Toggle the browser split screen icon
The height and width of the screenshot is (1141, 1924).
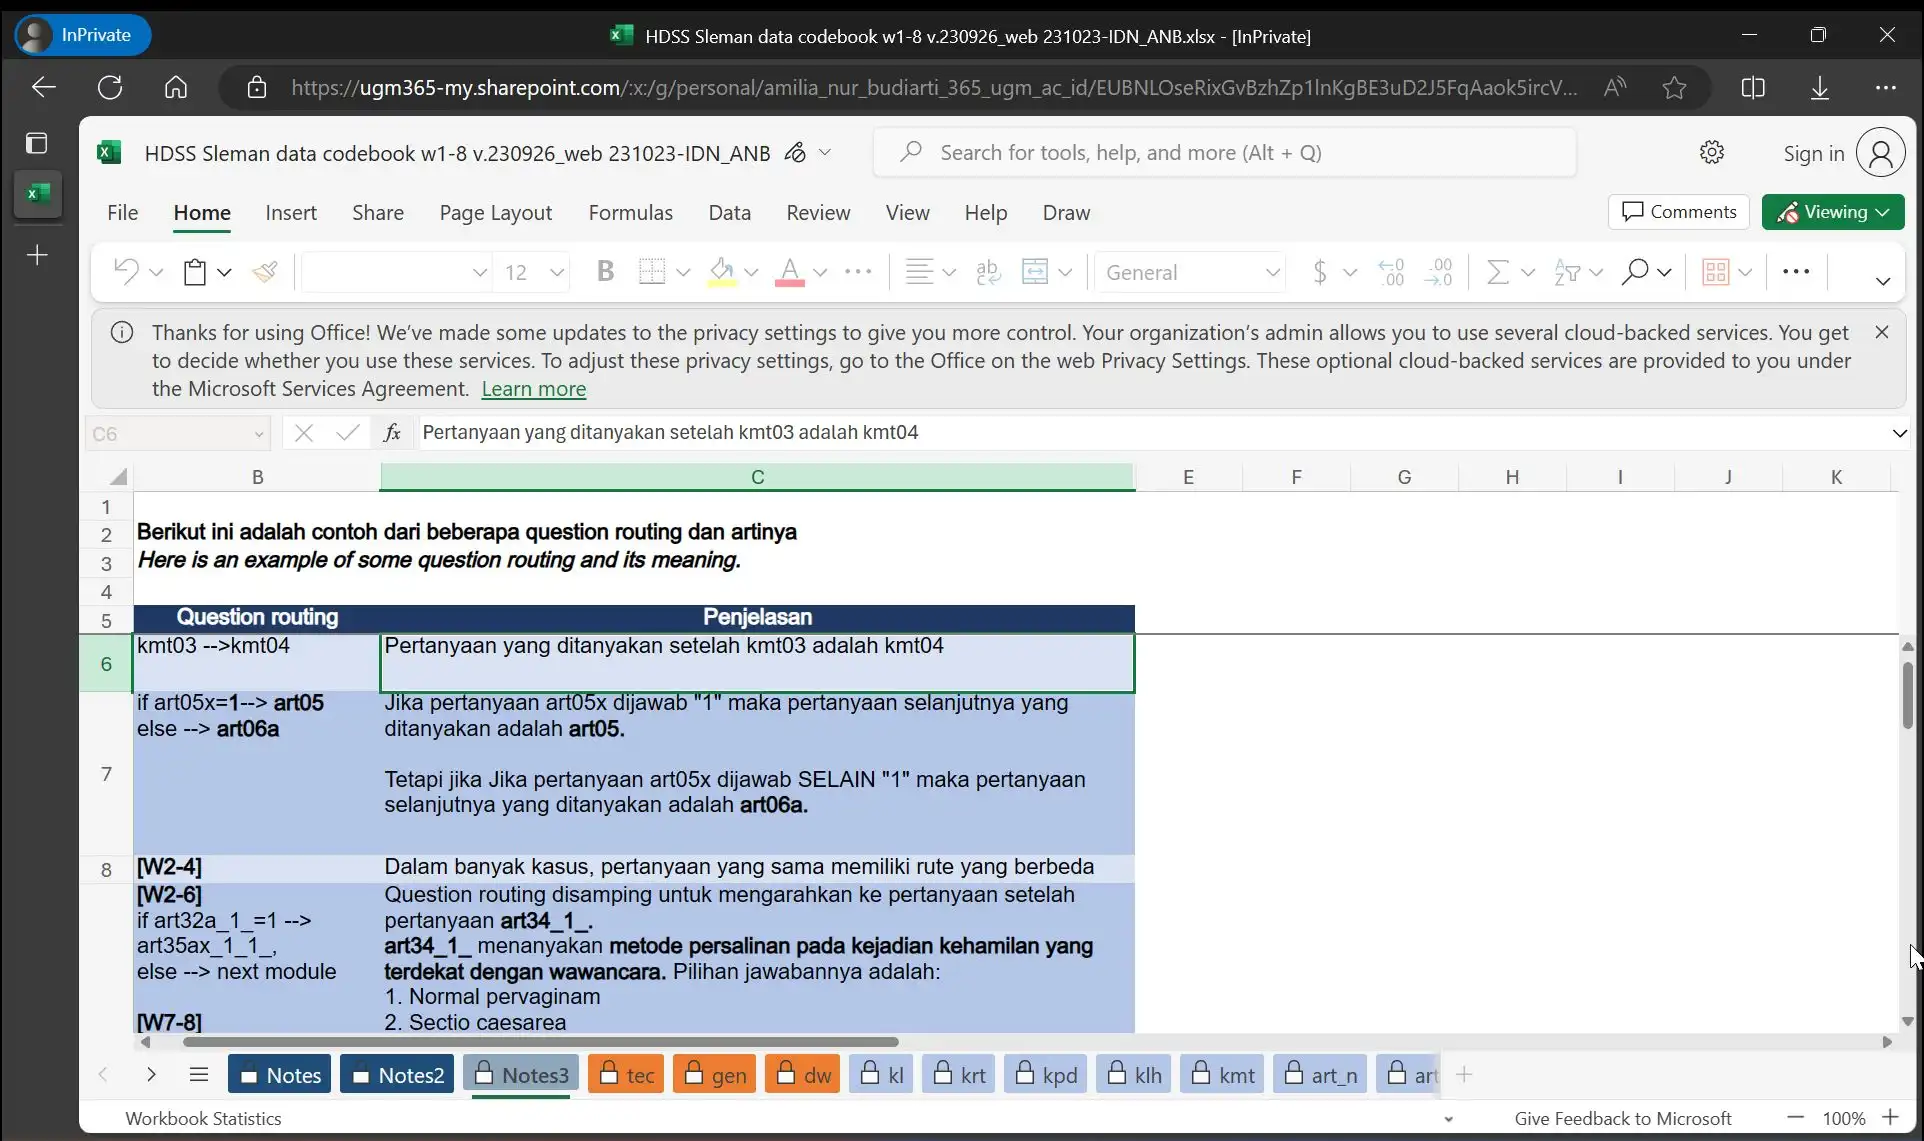(1753, 88)
